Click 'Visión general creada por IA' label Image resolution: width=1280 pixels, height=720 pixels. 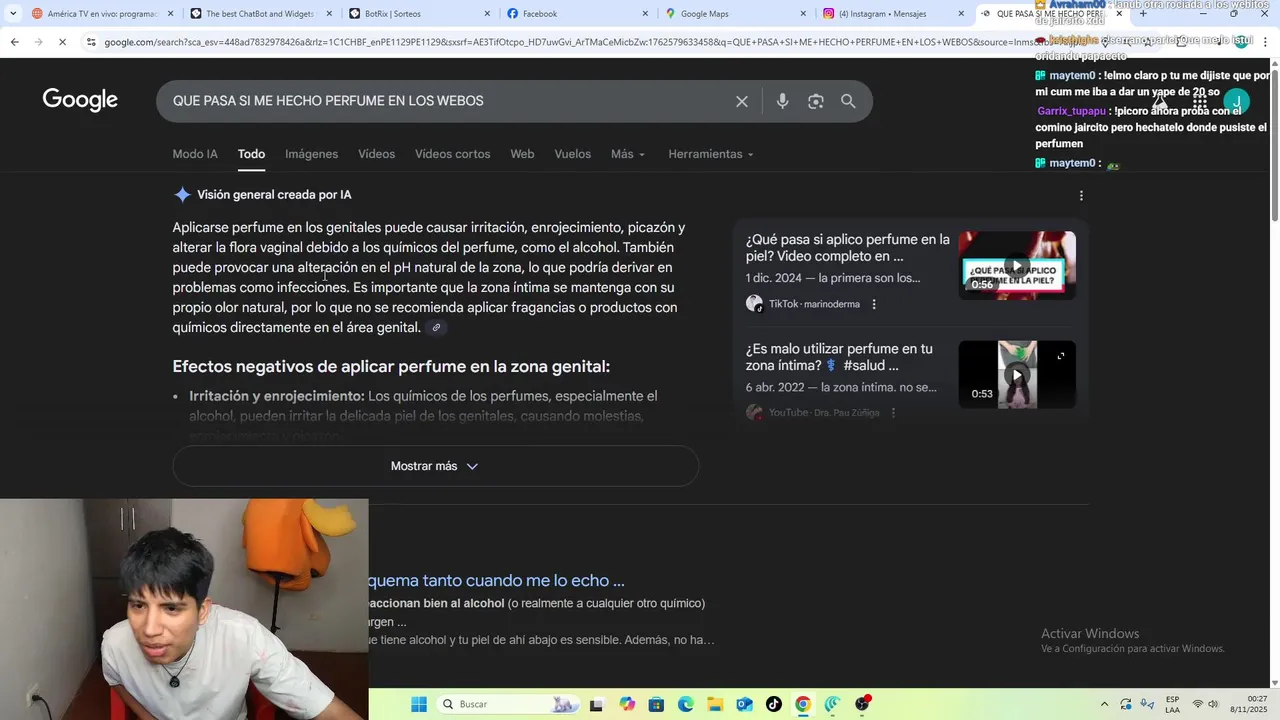pos(274,195)
